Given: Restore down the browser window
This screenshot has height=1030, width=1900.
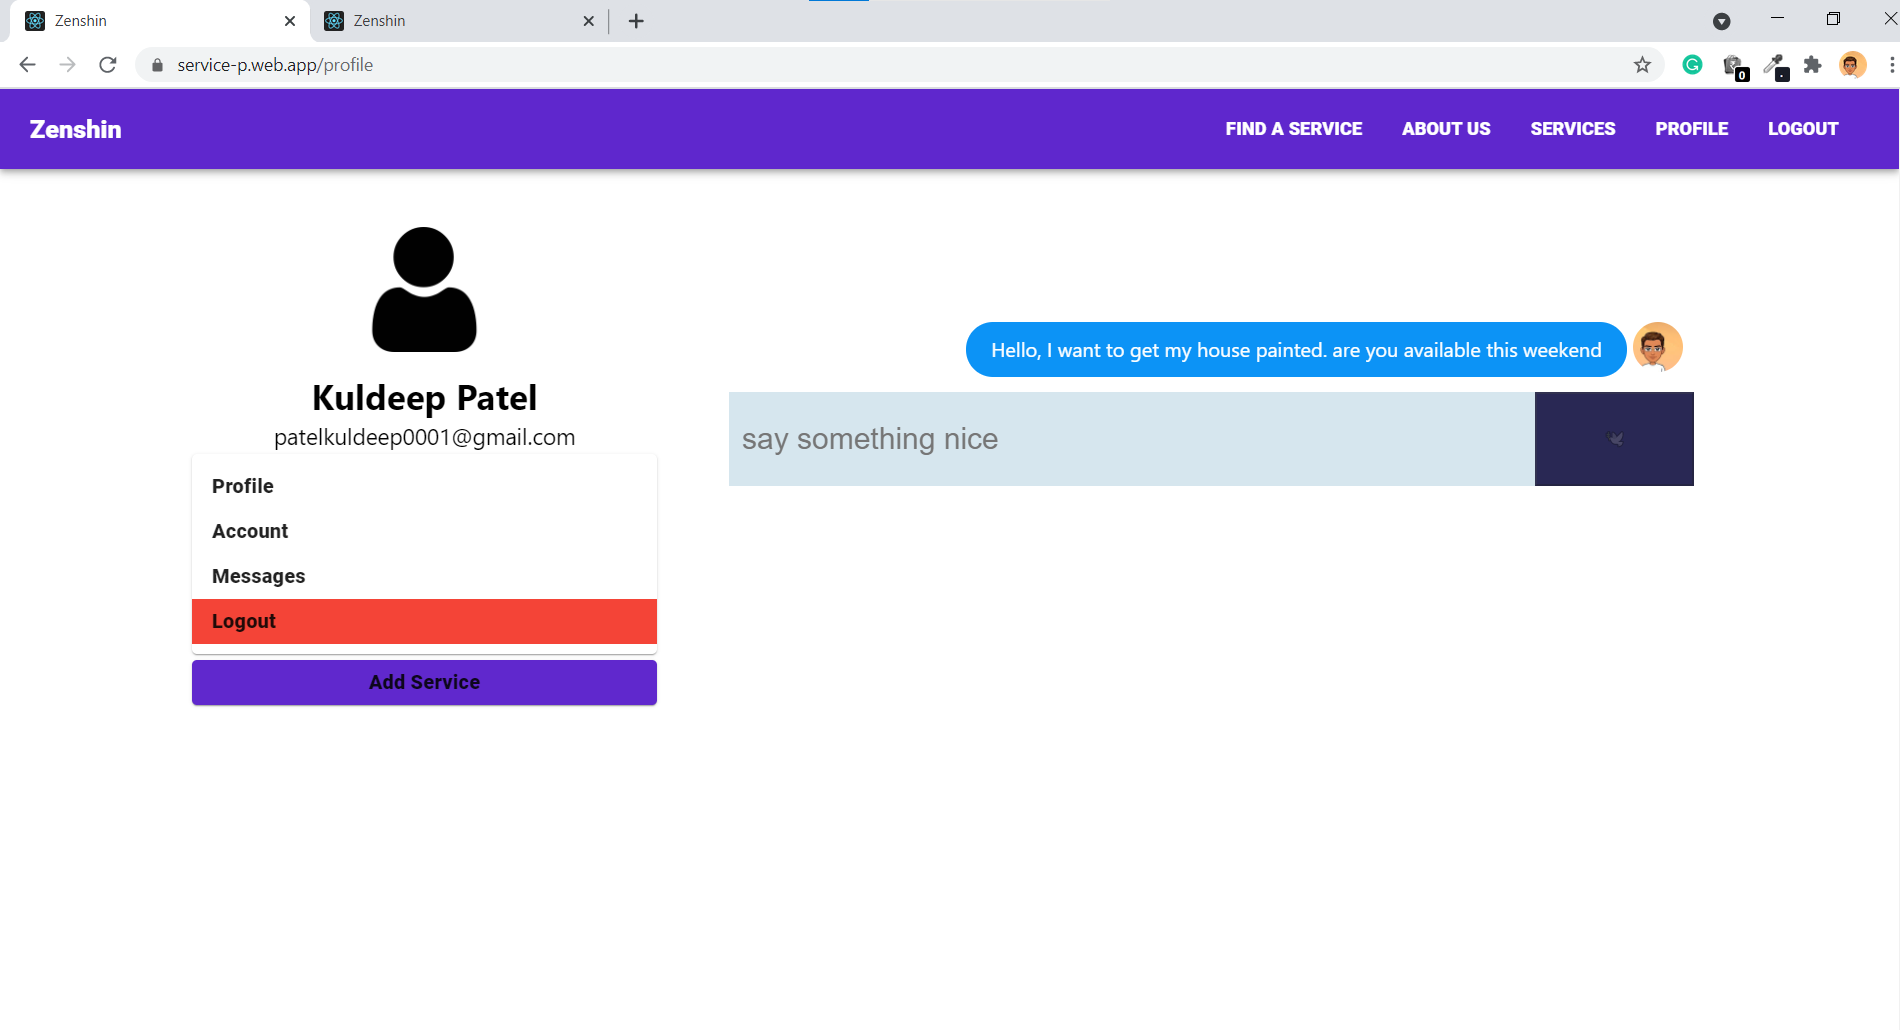Looking at the screenshot, I should pyautogui.click(x=1833, y=19).
